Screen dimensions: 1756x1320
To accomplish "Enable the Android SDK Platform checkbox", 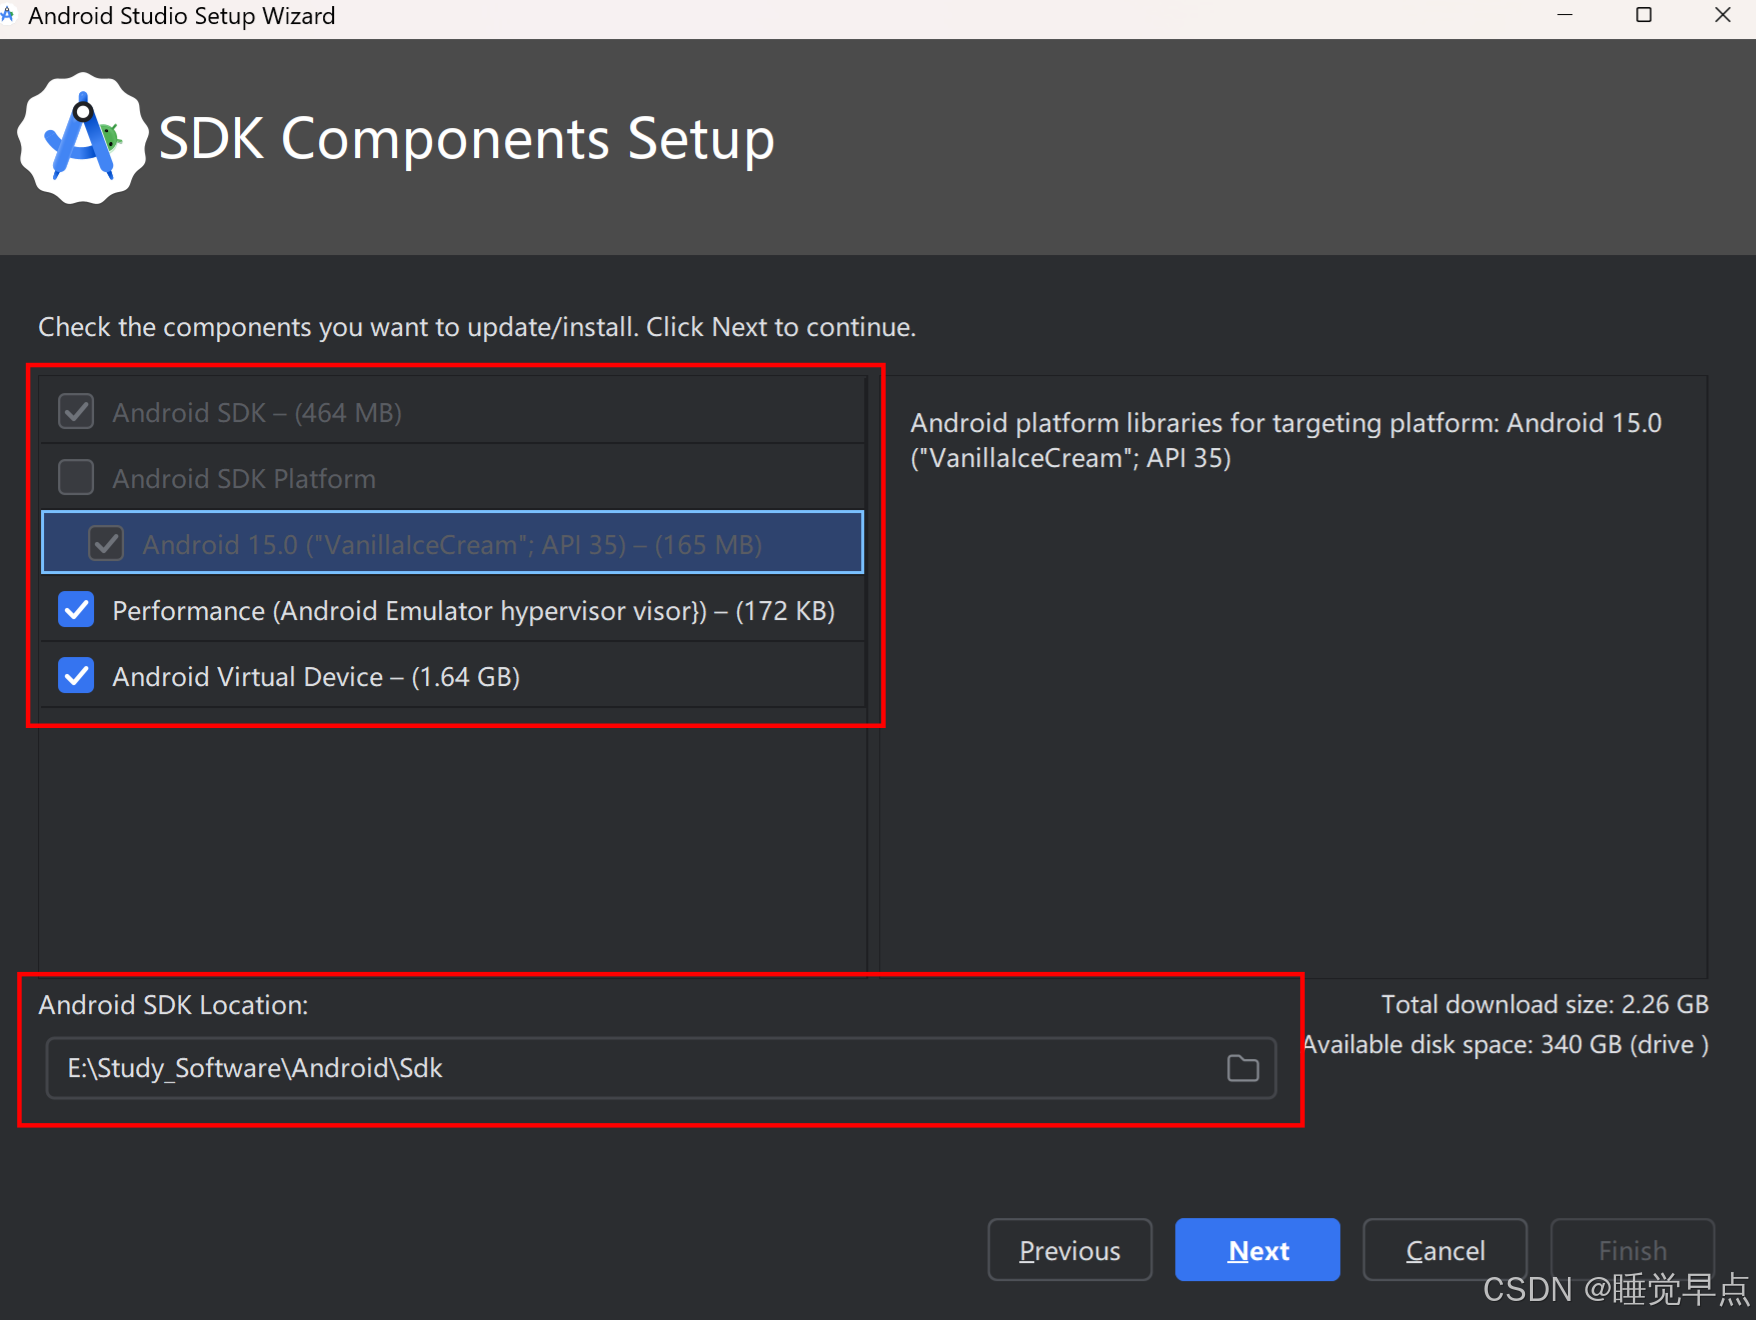I will pyautogui.click(x=75, y=477).
